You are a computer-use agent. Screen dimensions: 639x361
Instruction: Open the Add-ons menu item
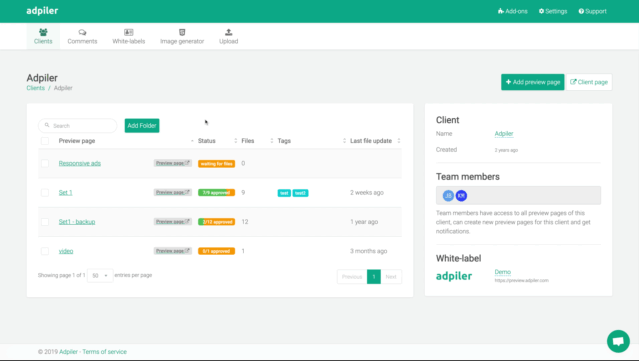click(x=513, y=11)
